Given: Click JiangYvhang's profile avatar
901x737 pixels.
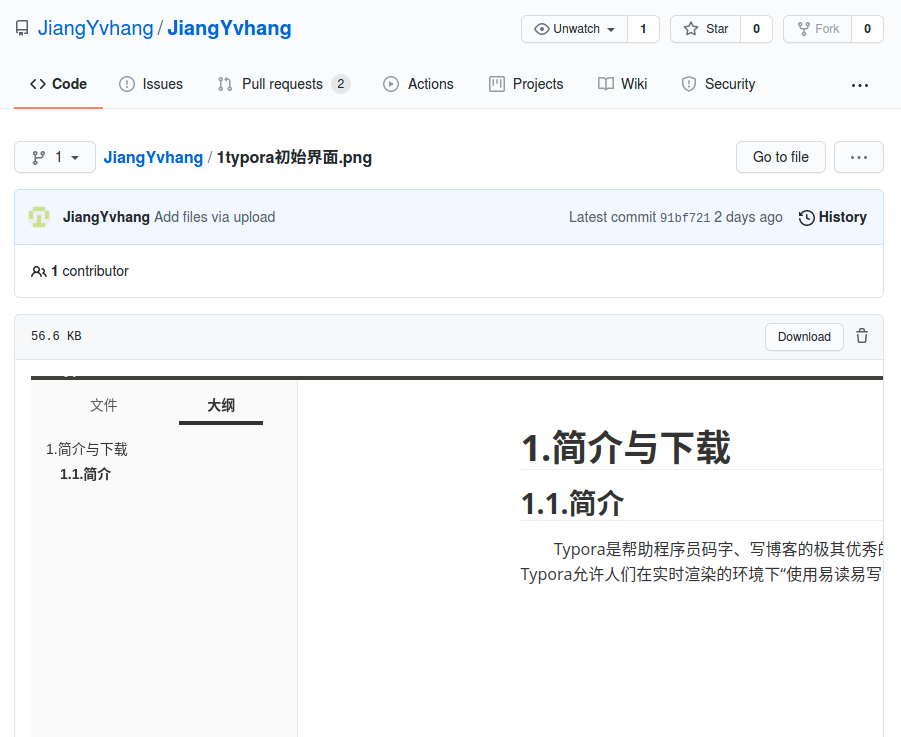Looking at the screenshot, I should (x=38, y=217).
